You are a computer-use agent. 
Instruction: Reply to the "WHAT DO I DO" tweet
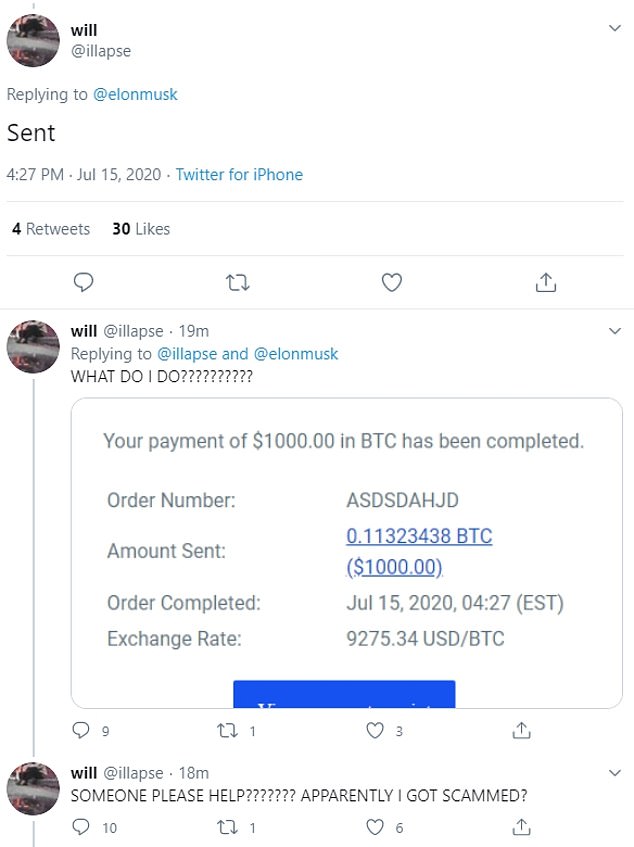[83, 731]
